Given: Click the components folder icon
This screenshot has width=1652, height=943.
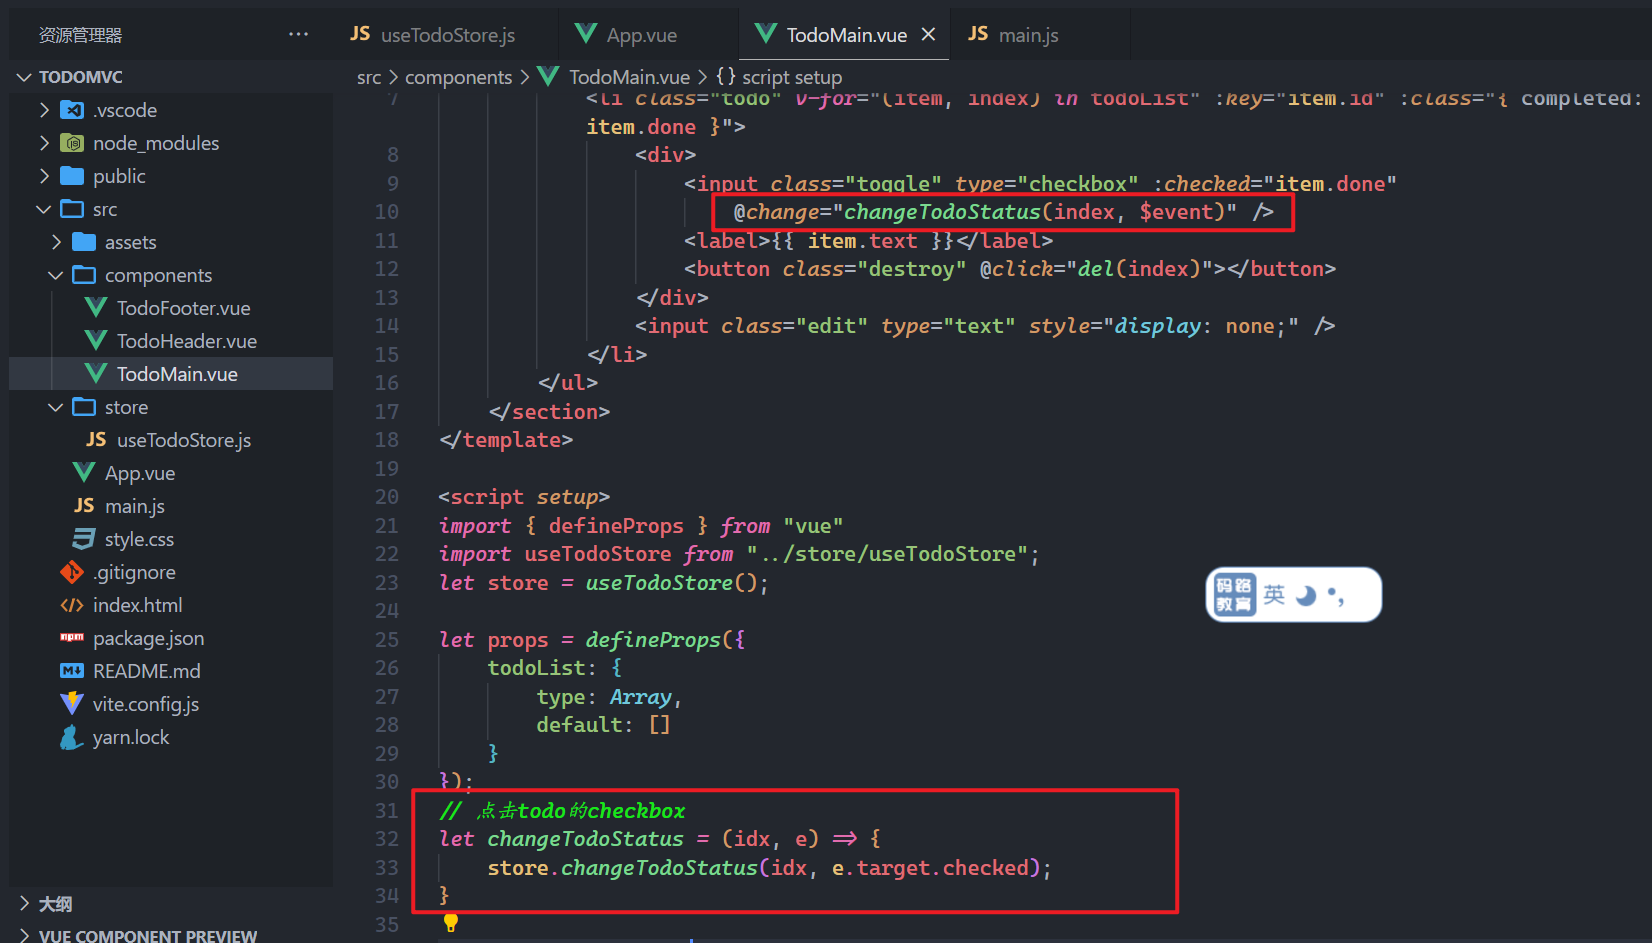Looking at the screenshot, I should 84,275.
